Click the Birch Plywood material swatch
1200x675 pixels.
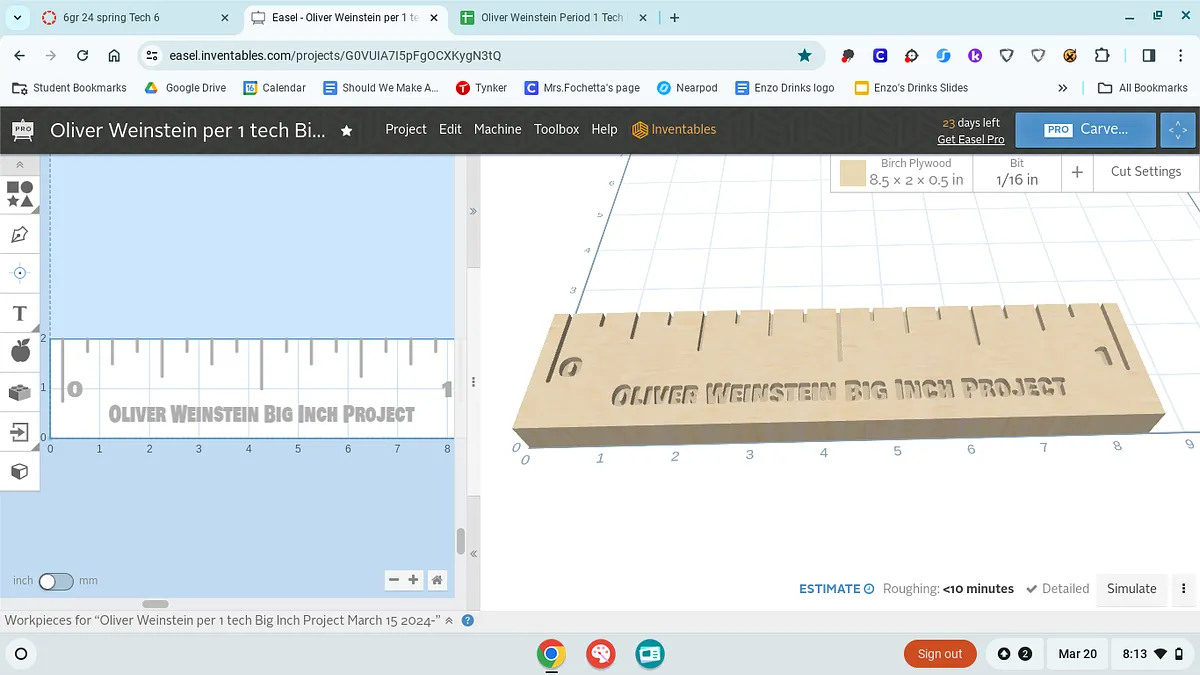coord(852,173)
